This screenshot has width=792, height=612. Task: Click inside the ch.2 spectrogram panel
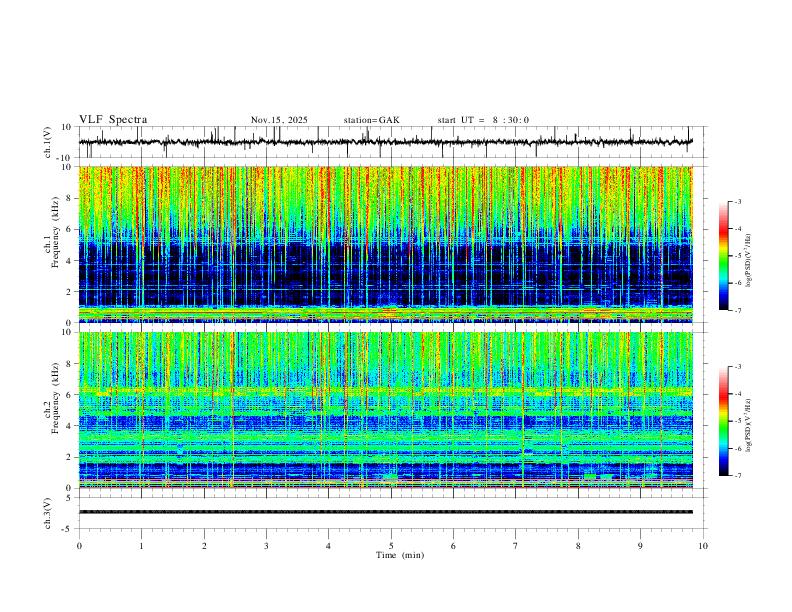pos(385,410)
